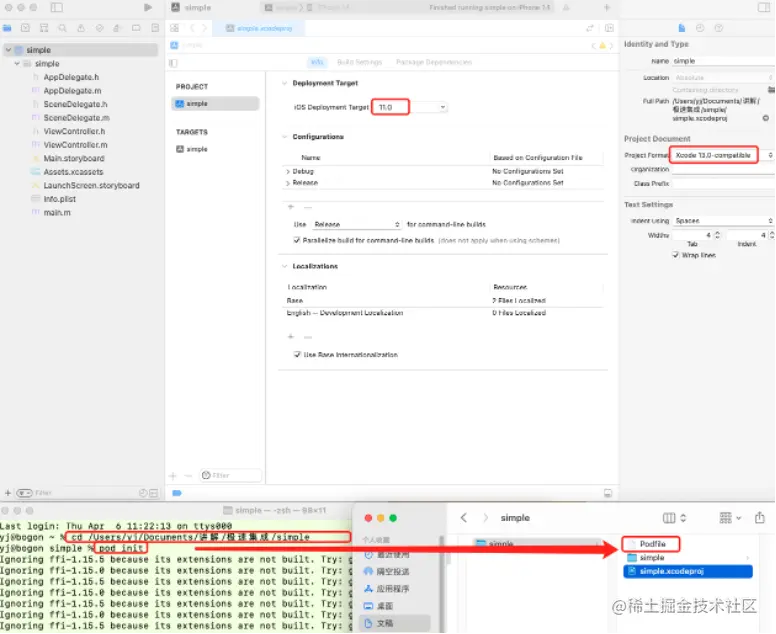Collapse the Deployment Target section
This screenshot has height=634, width=776.
click(285, 83)
